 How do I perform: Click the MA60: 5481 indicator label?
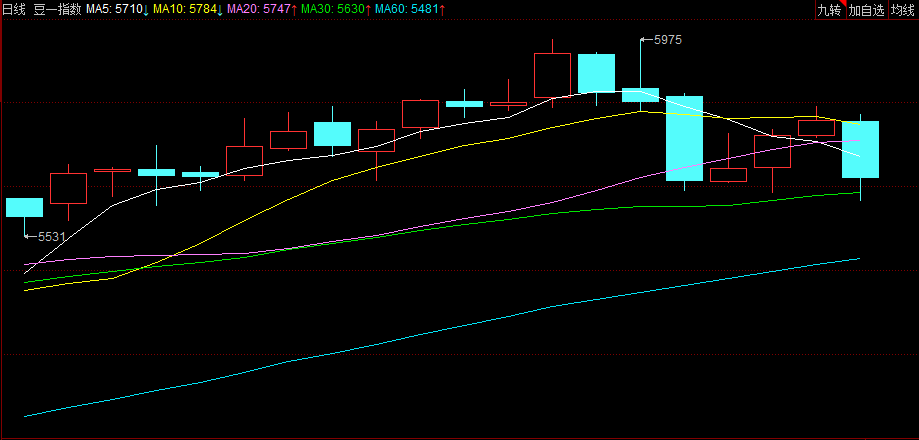coord(410,9)
